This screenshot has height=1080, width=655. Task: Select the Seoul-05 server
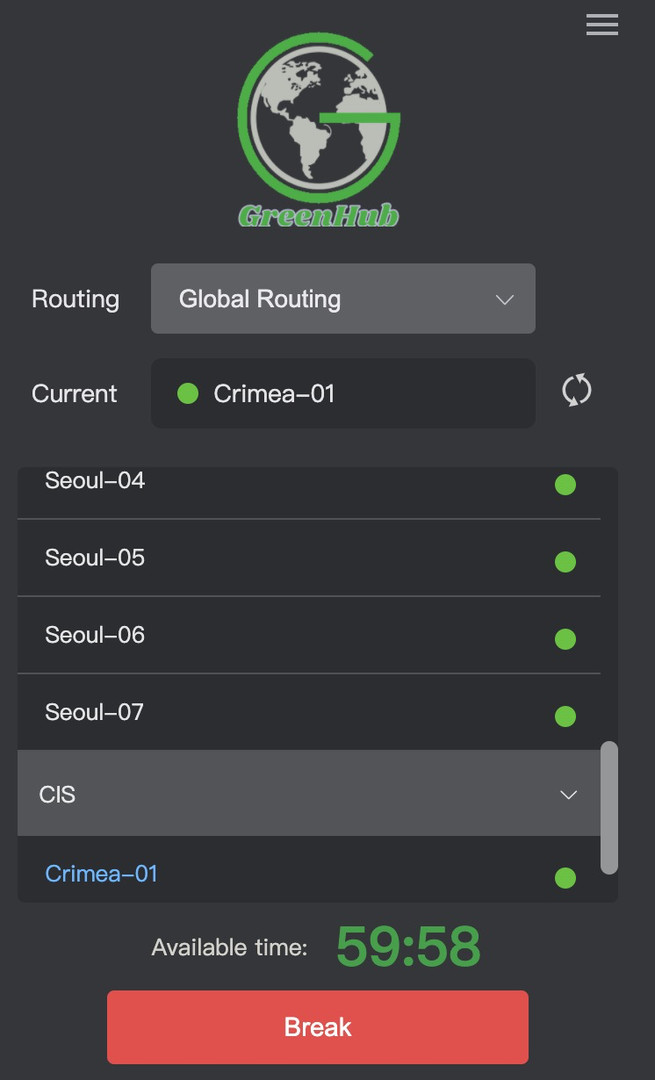[x=95, y=558]
